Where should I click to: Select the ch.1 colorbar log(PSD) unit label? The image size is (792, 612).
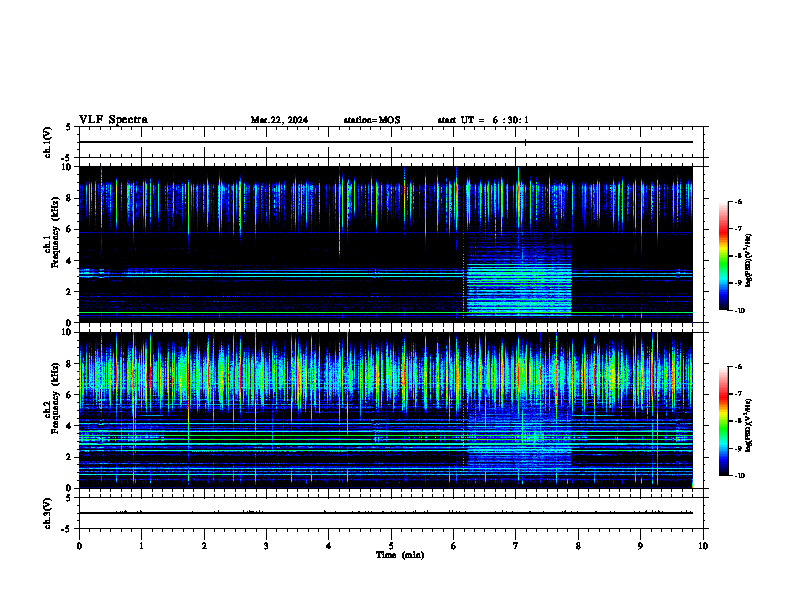pyautogui.click(x=749, y=260)
